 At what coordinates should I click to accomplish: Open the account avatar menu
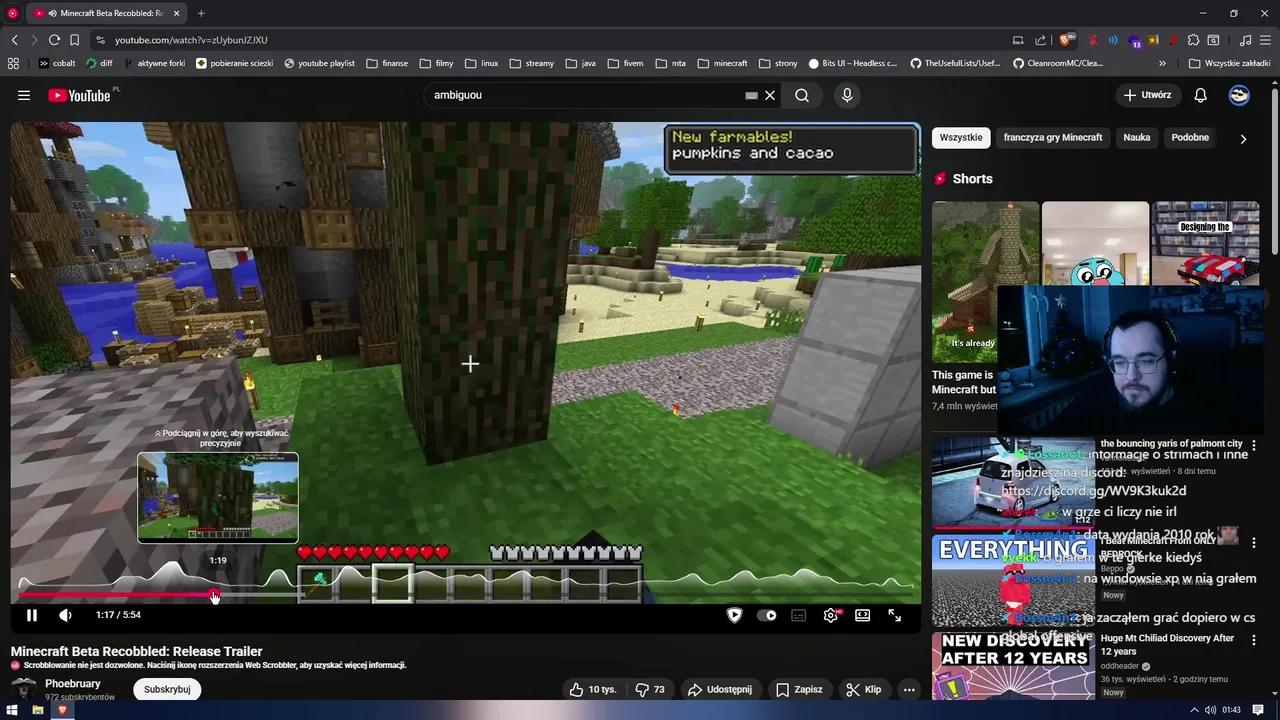tap(1239, 95)
